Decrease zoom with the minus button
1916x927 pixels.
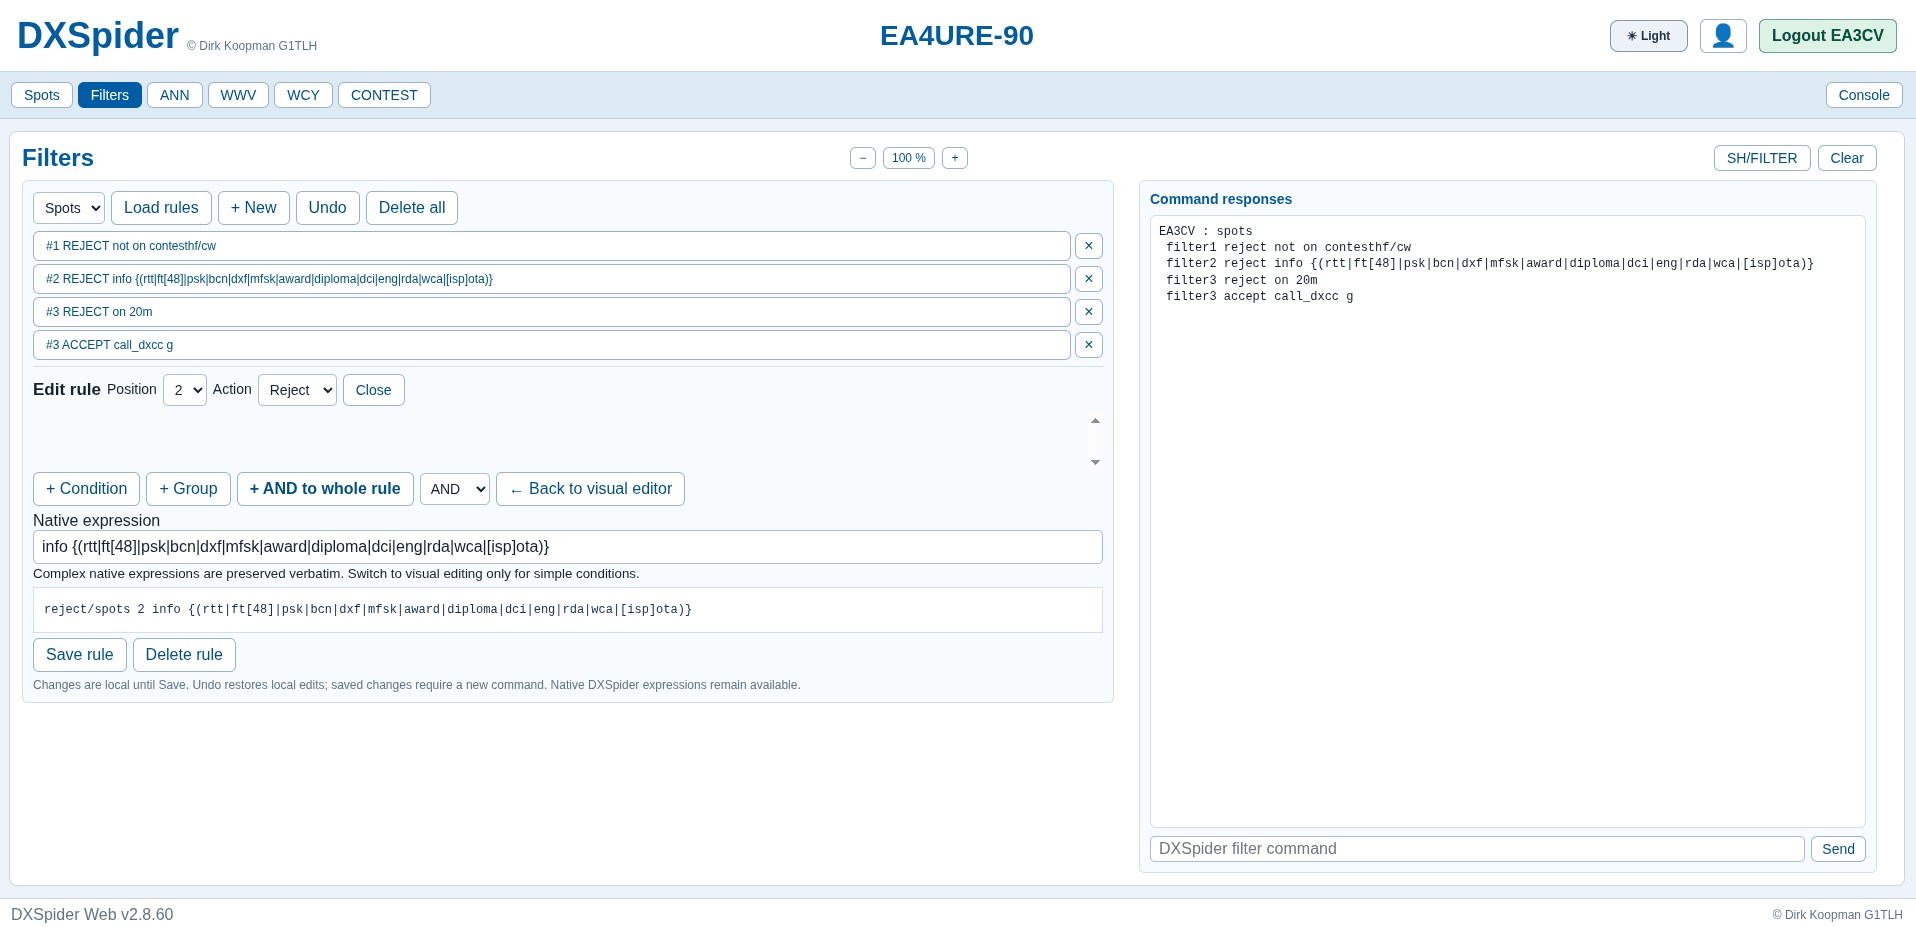click(863, 158)
